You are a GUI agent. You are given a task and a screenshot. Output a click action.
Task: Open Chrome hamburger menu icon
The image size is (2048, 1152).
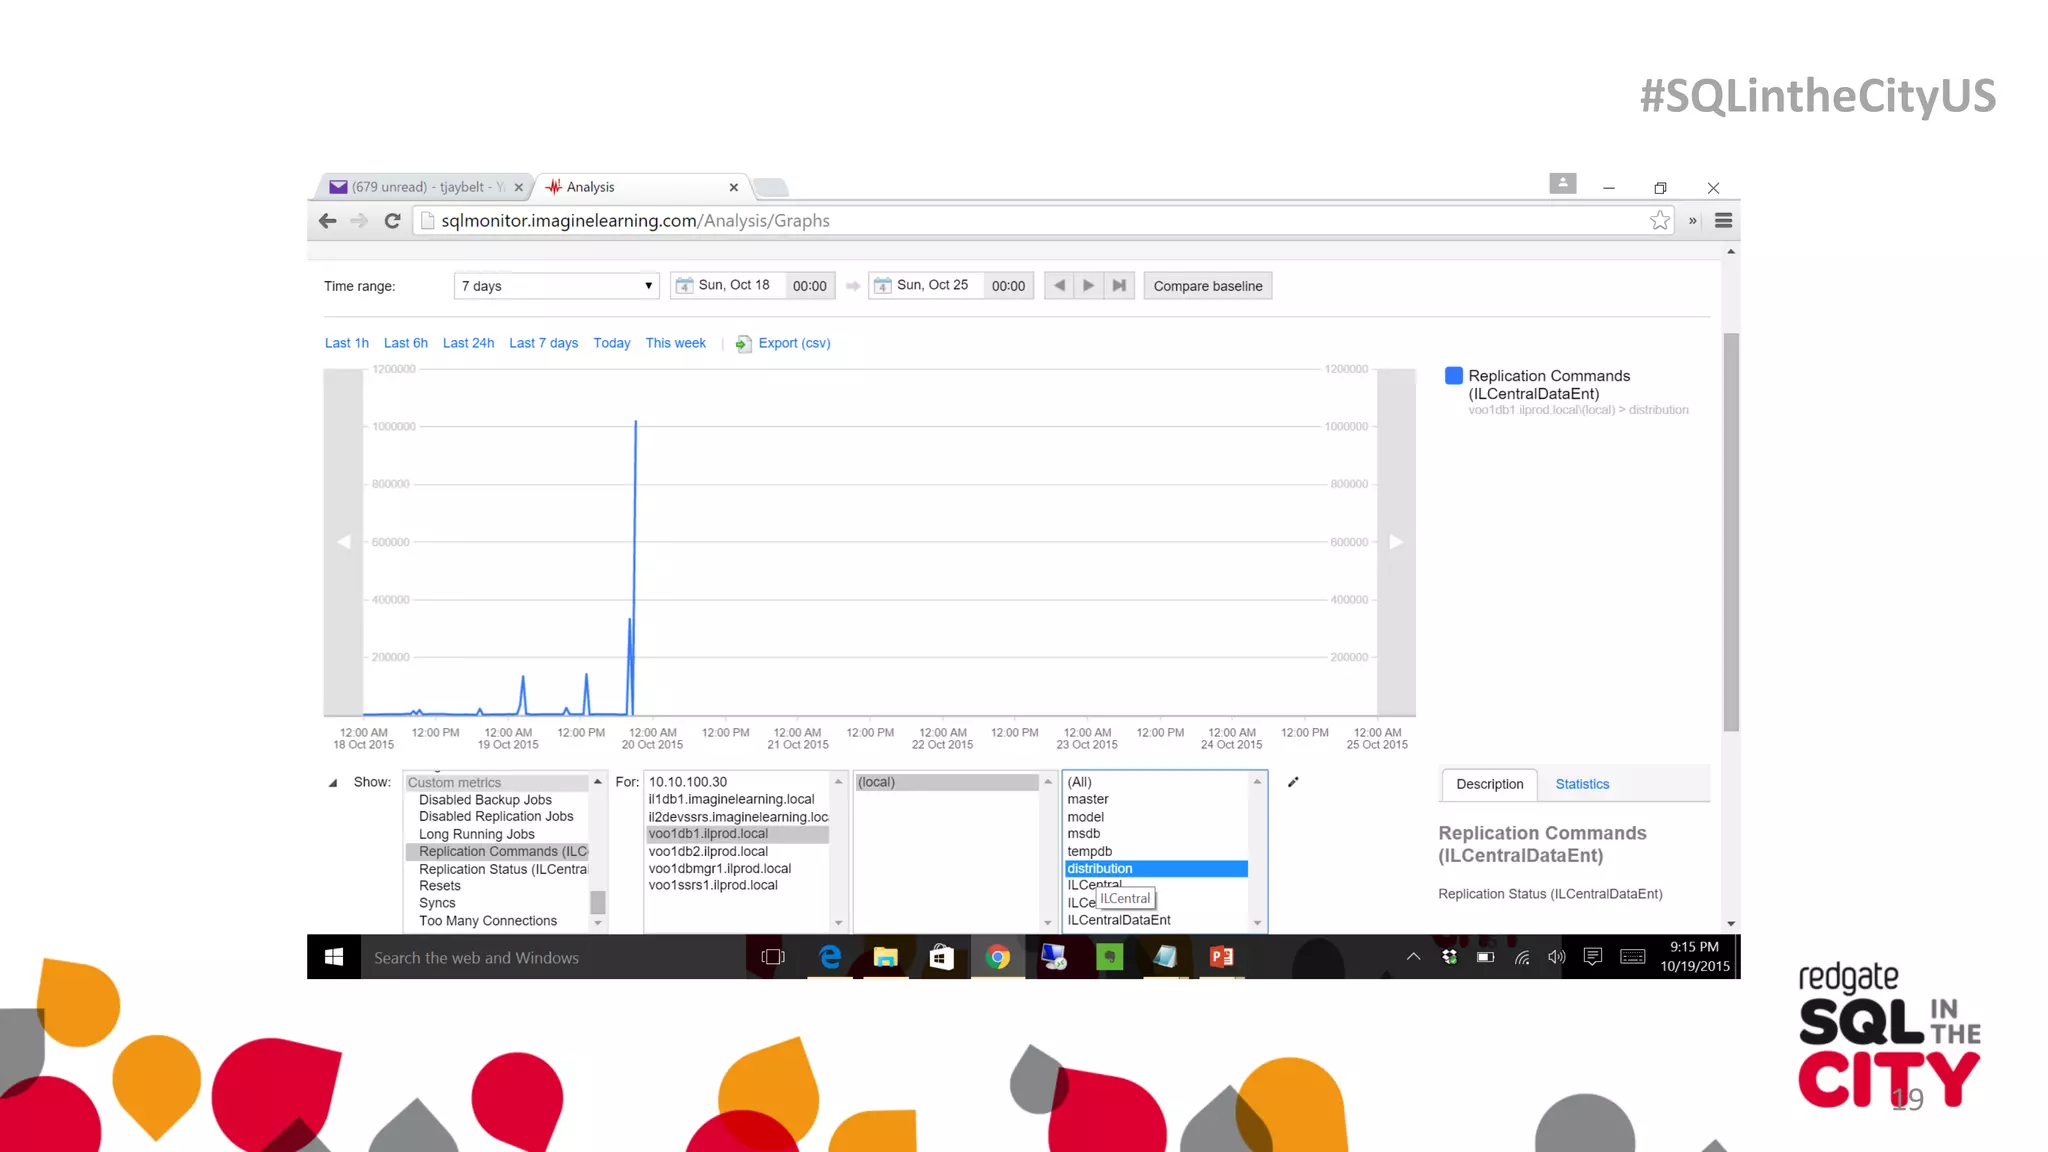[x=1723, y=221]
